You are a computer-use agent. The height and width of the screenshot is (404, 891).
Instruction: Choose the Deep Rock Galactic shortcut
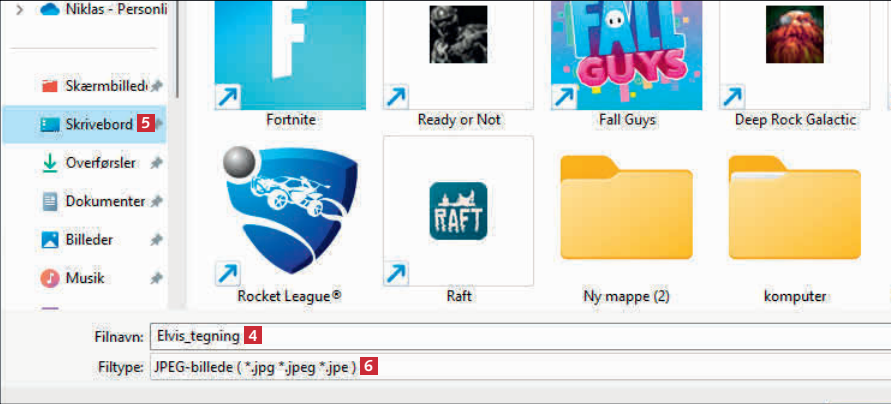(794, 55)
